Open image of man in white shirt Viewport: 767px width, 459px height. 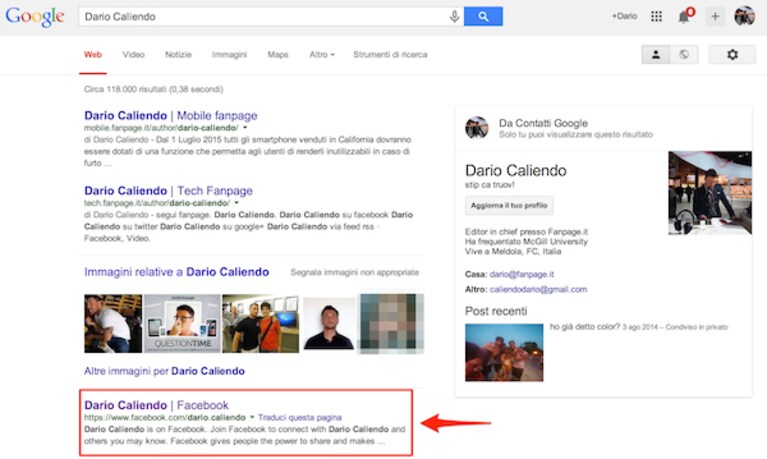(x=113, y=323)
